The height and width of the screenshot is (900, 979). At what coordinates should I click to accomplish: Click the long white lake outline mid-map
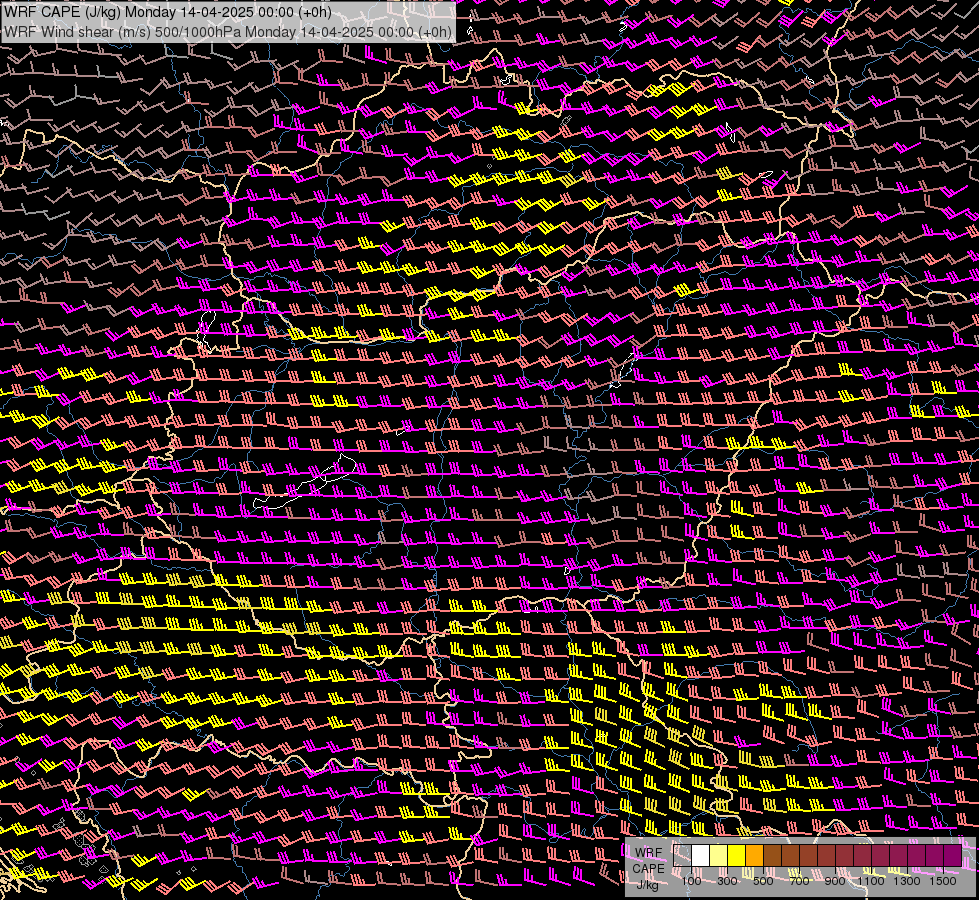pos(305,482)
